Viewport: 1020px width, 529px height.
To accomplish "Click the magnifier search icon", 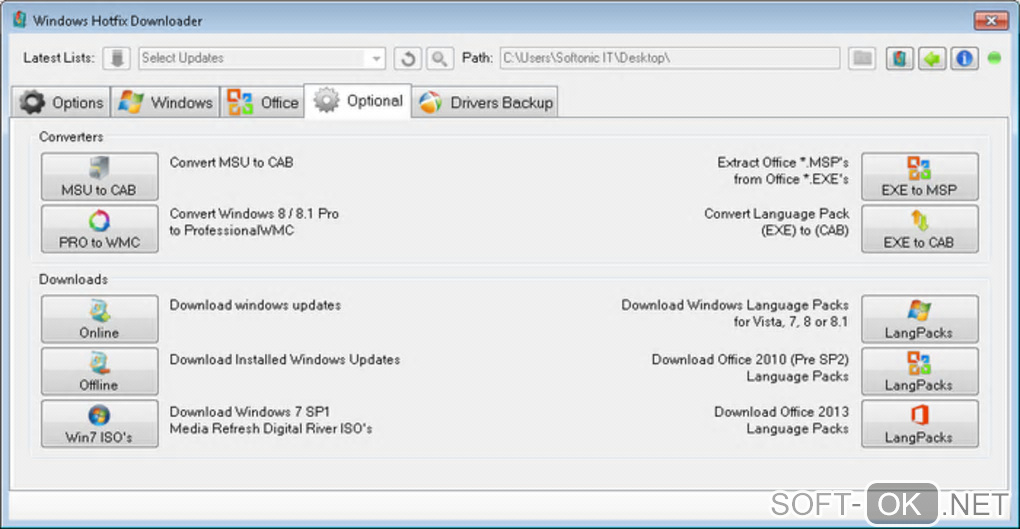I will point(440,59).
